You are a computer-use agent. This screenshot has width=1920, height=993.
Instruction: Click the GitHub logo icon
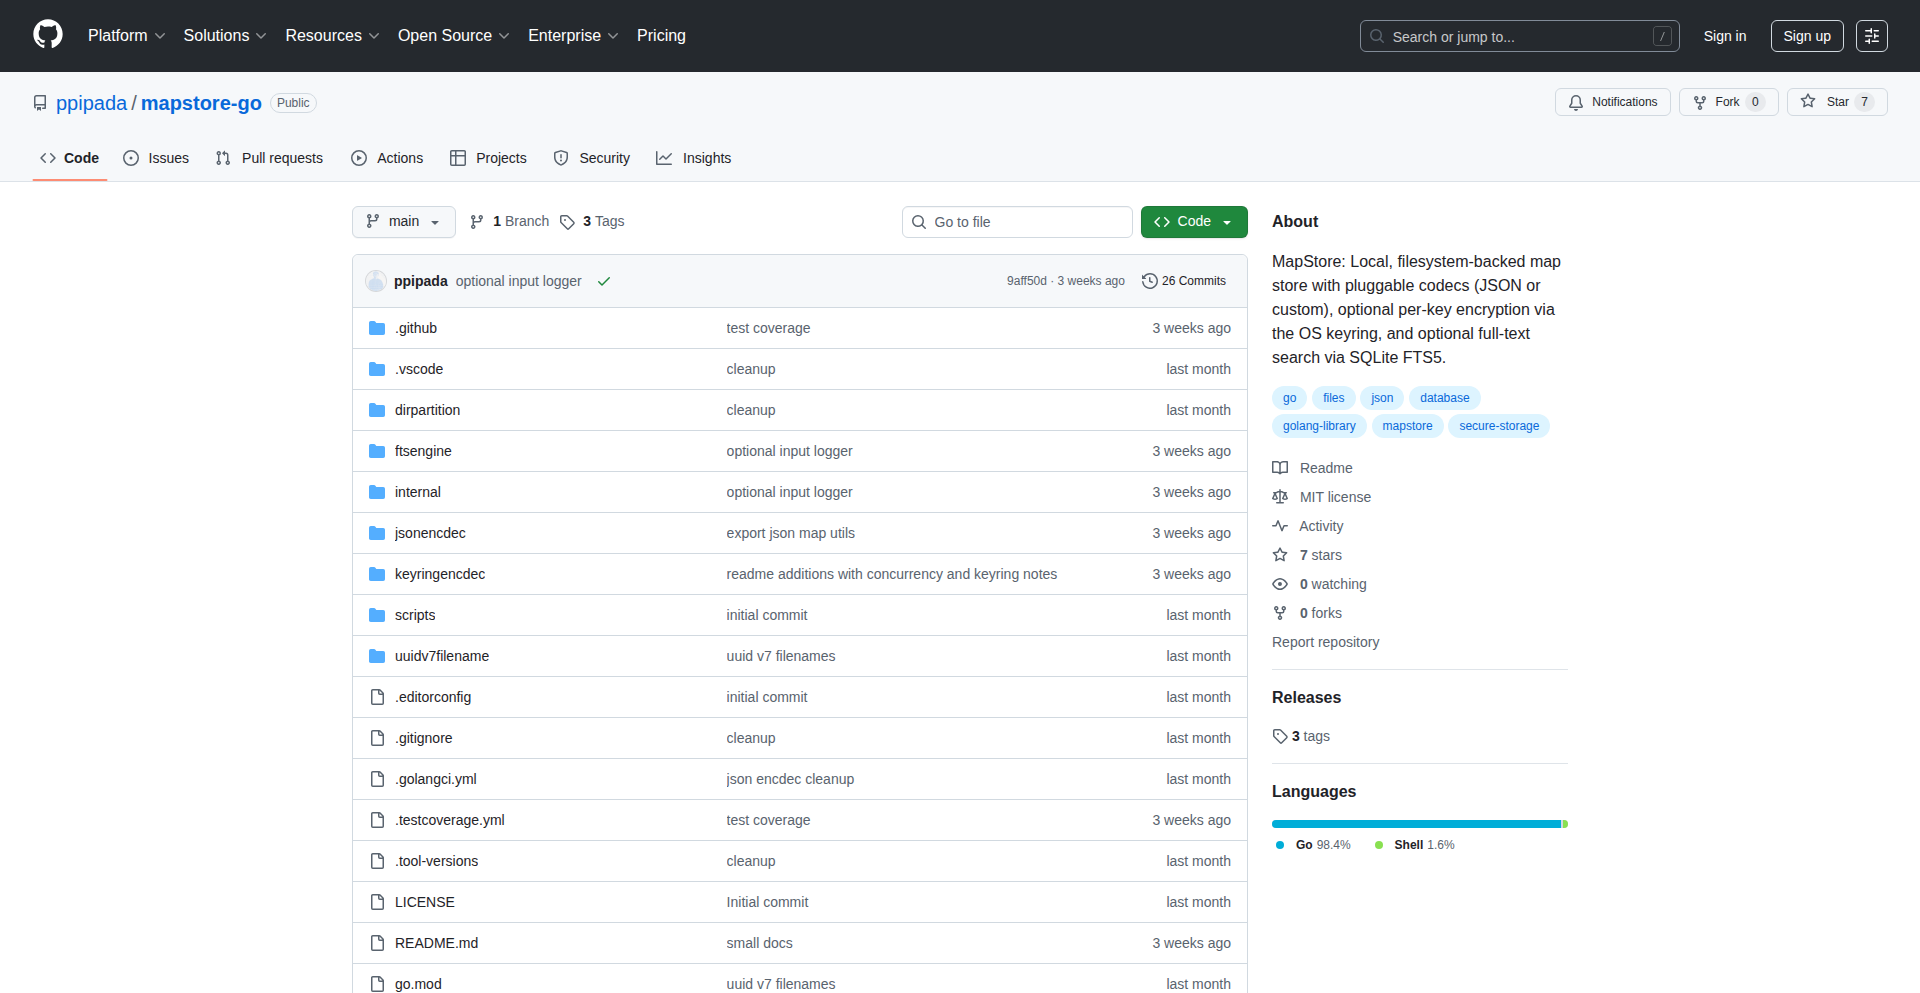point(48,35)
